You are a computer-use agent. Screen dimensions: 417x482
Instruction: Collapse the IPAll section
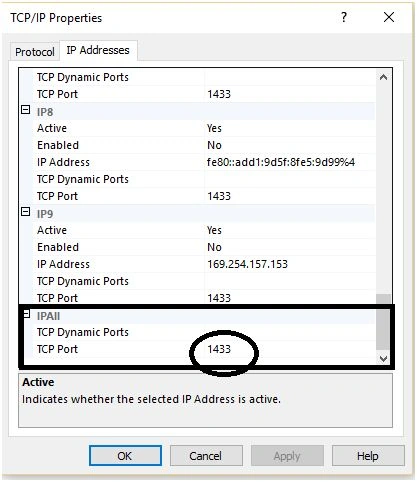pyautogui.click(x=26, y=314)
